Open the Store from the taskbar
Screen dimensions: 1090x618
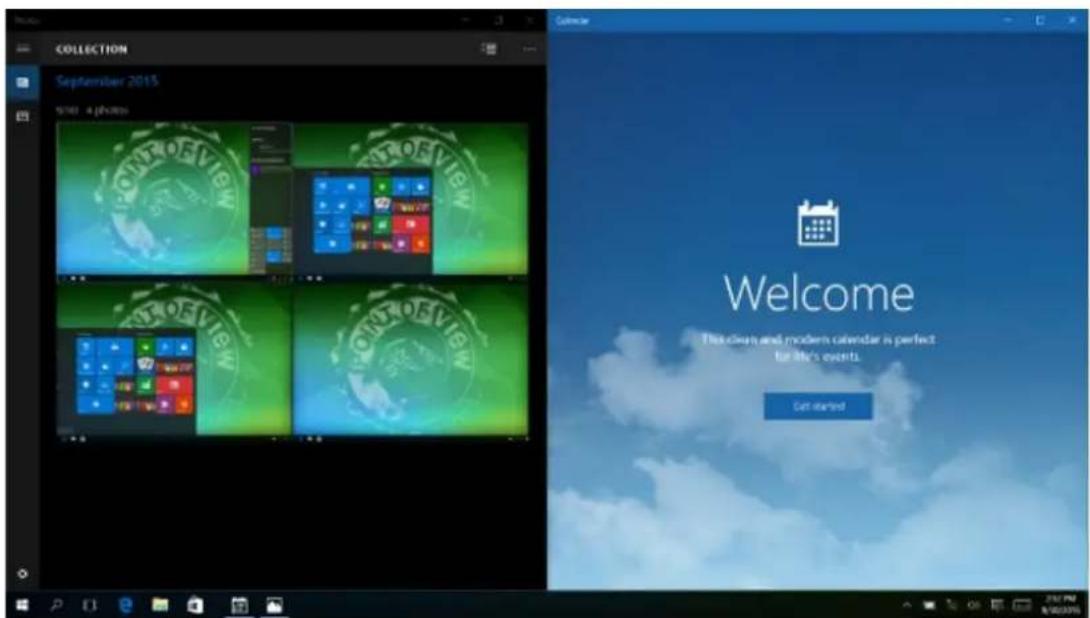(x=195, y=605)
